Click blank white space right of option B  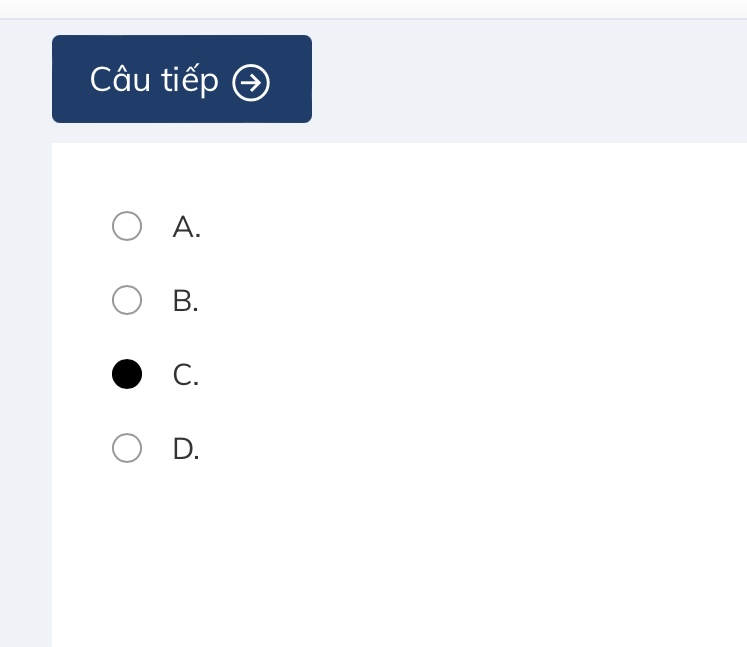tap(450, 300)
